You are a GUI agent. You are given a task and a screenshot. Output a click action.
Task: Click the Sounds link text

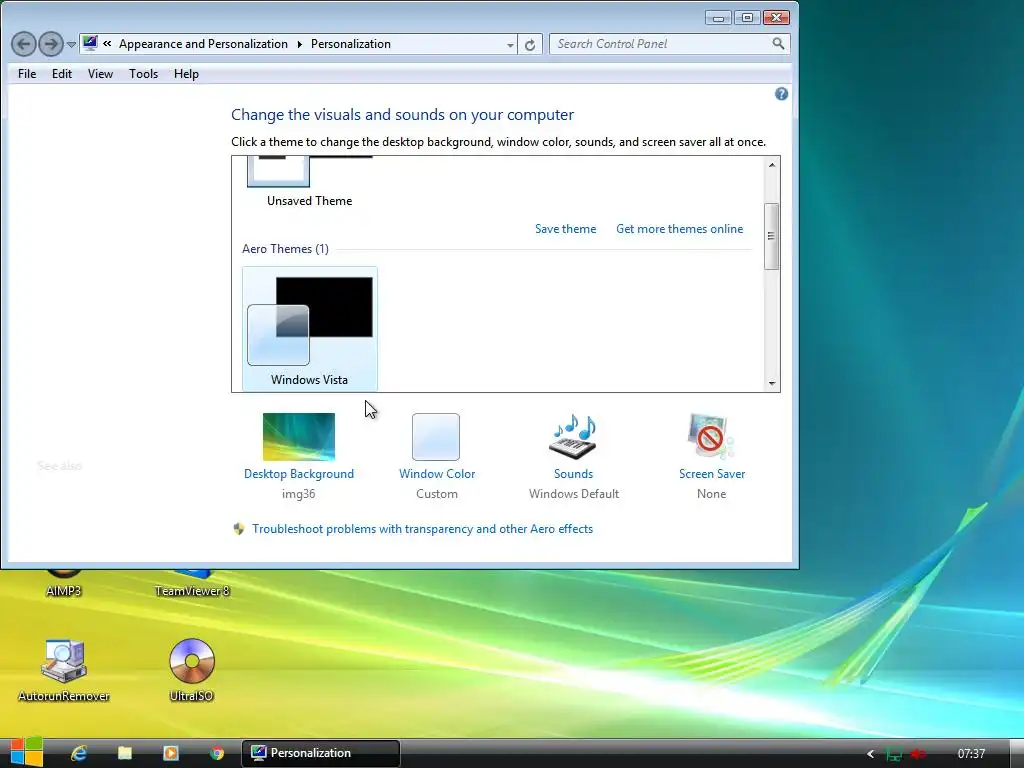click(573, 474)
